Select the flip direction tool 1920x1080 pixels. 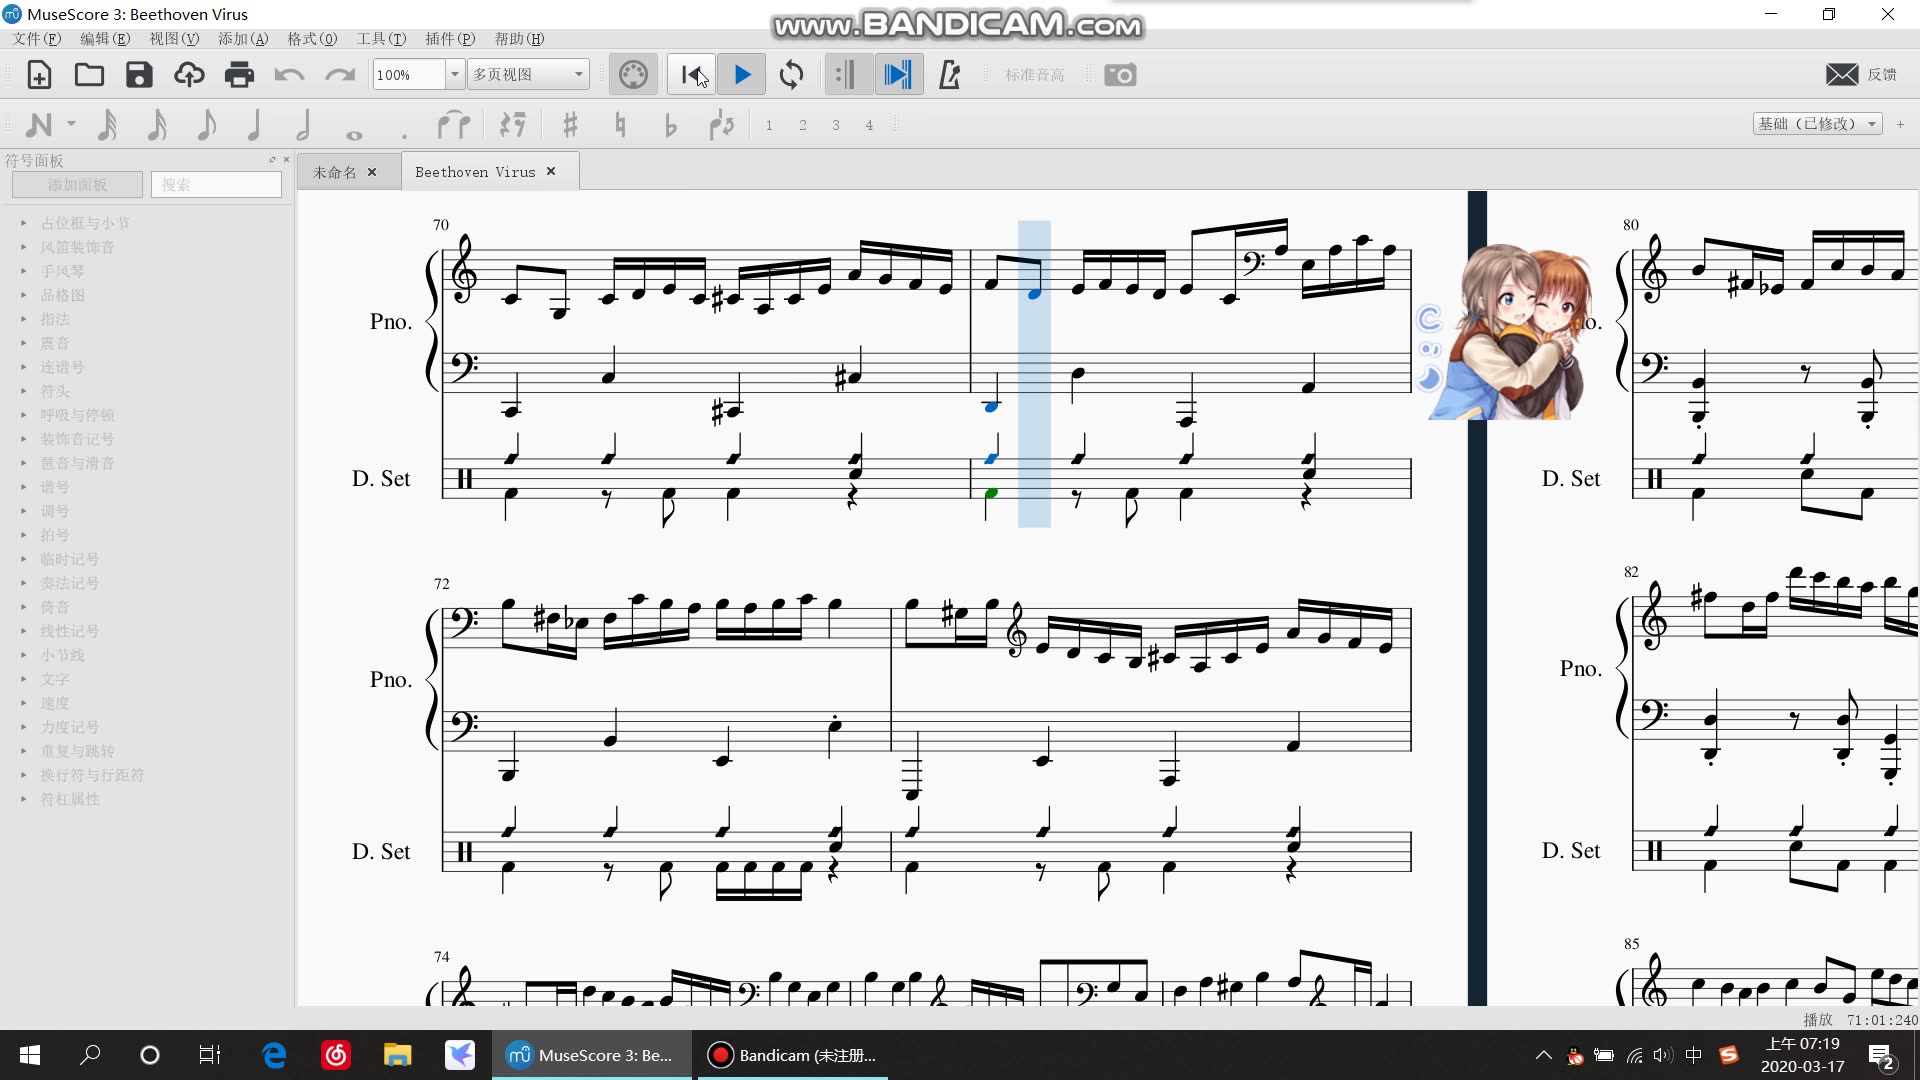721,125
